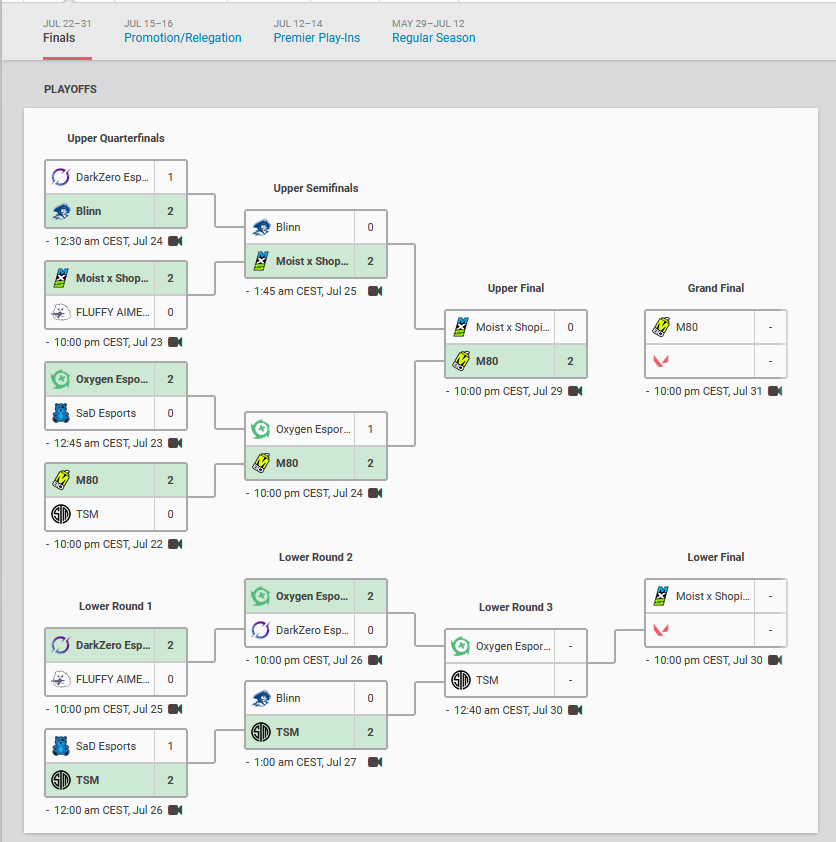
Task: Switch to the Premier Play-Ins tab
Action: click(317, 38)
